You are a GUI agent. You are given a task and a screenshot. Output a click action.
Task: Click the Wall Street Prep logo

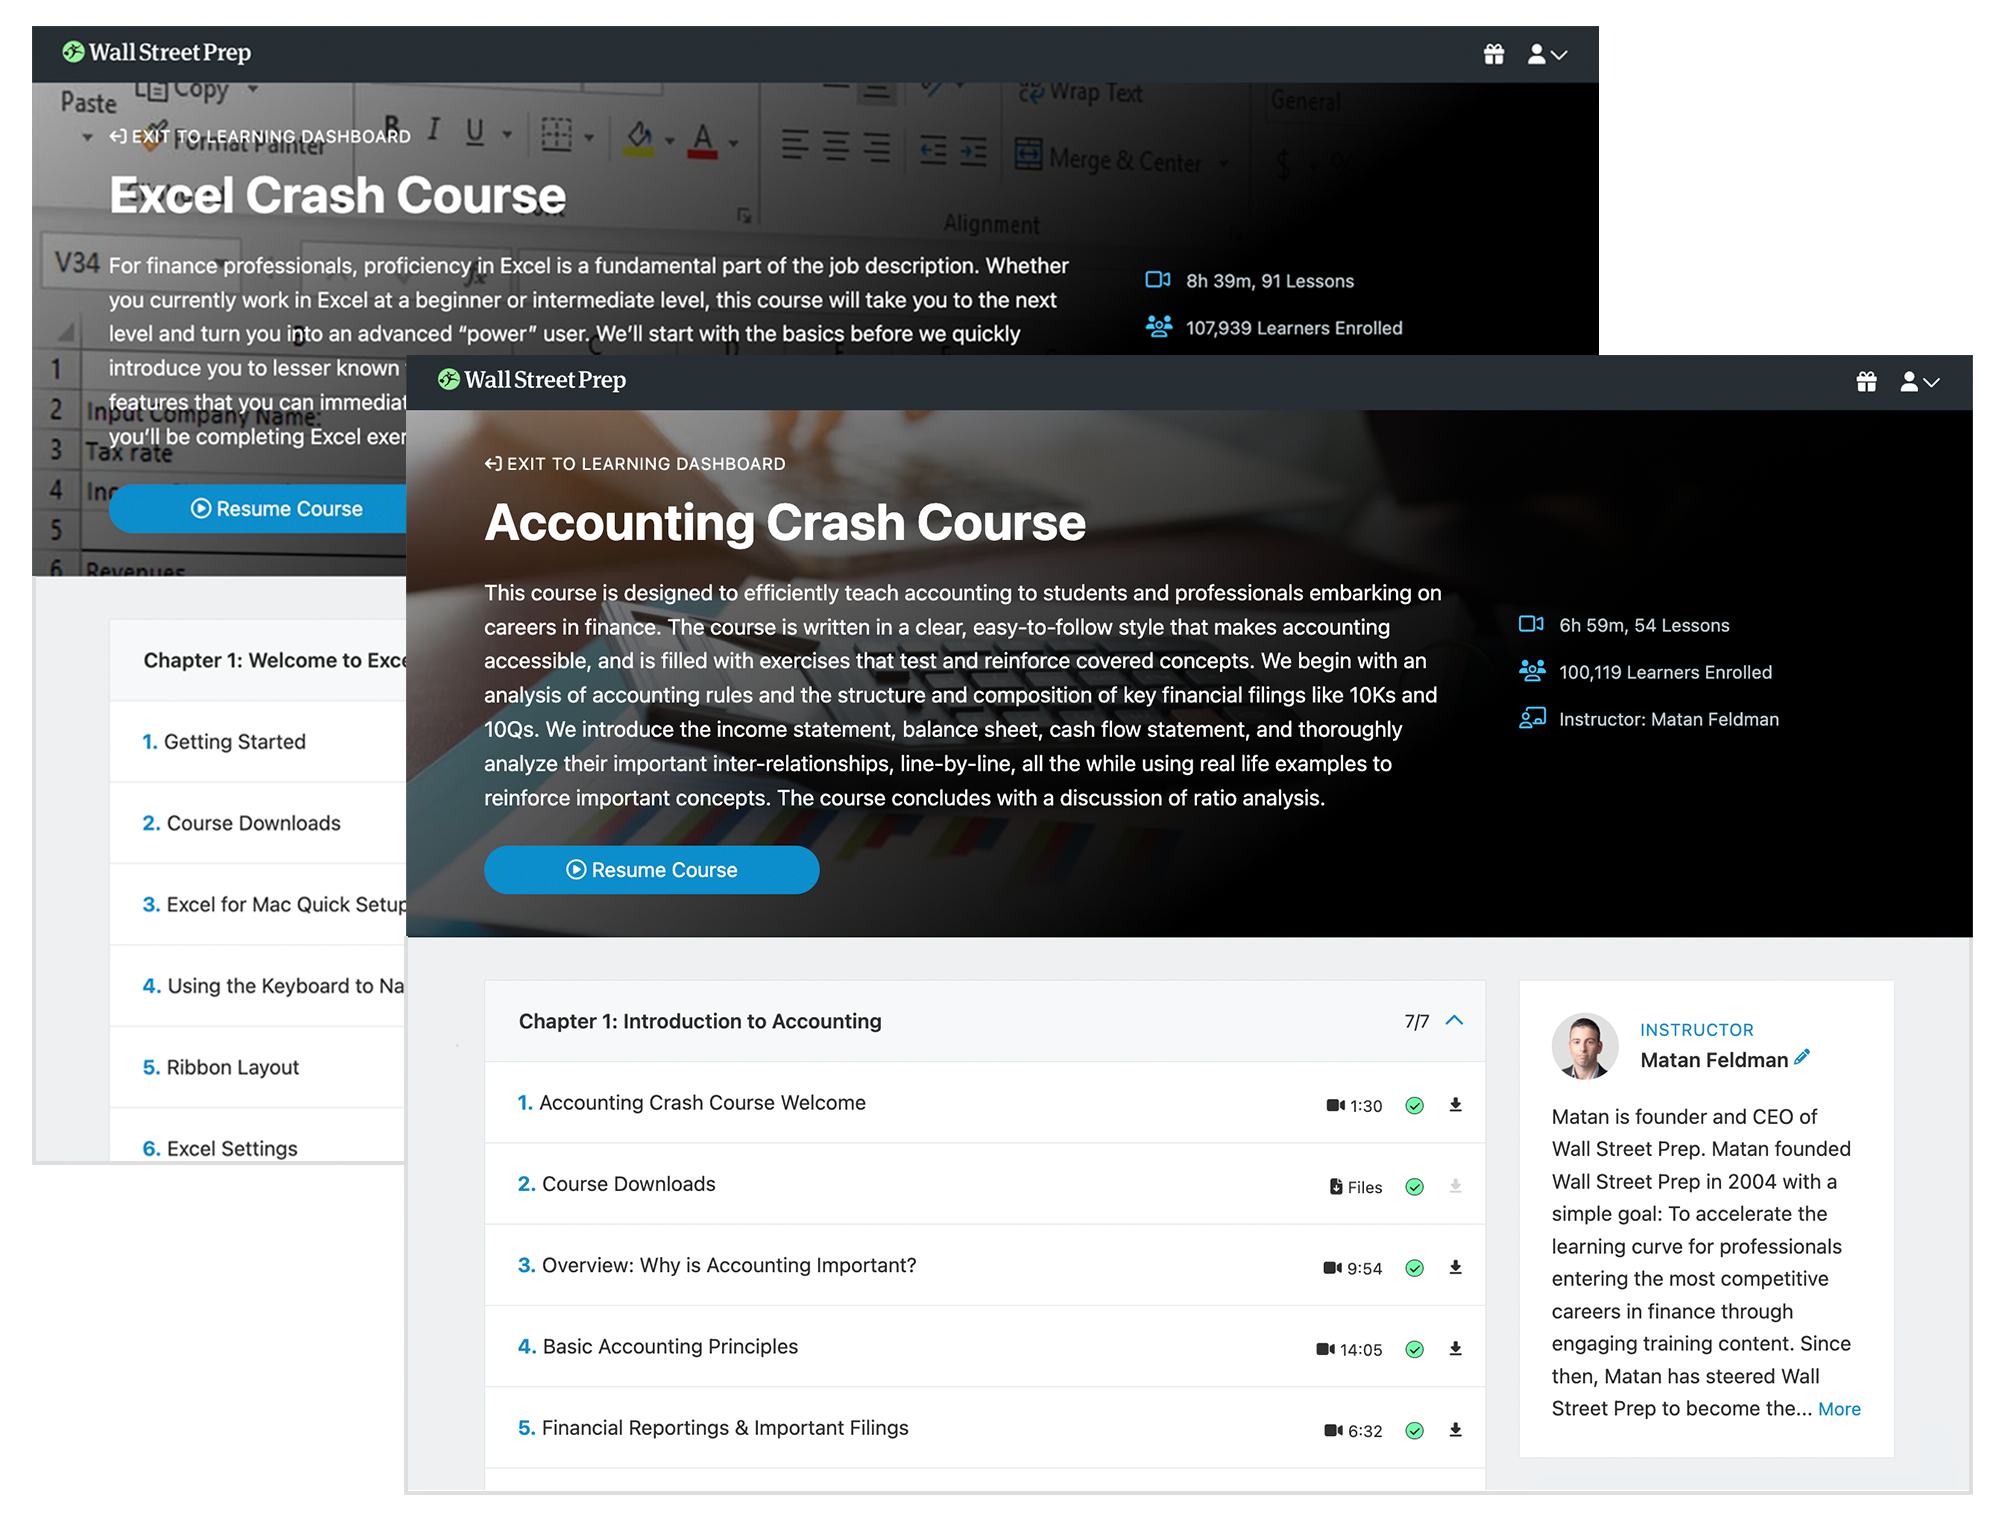(533, 381)
